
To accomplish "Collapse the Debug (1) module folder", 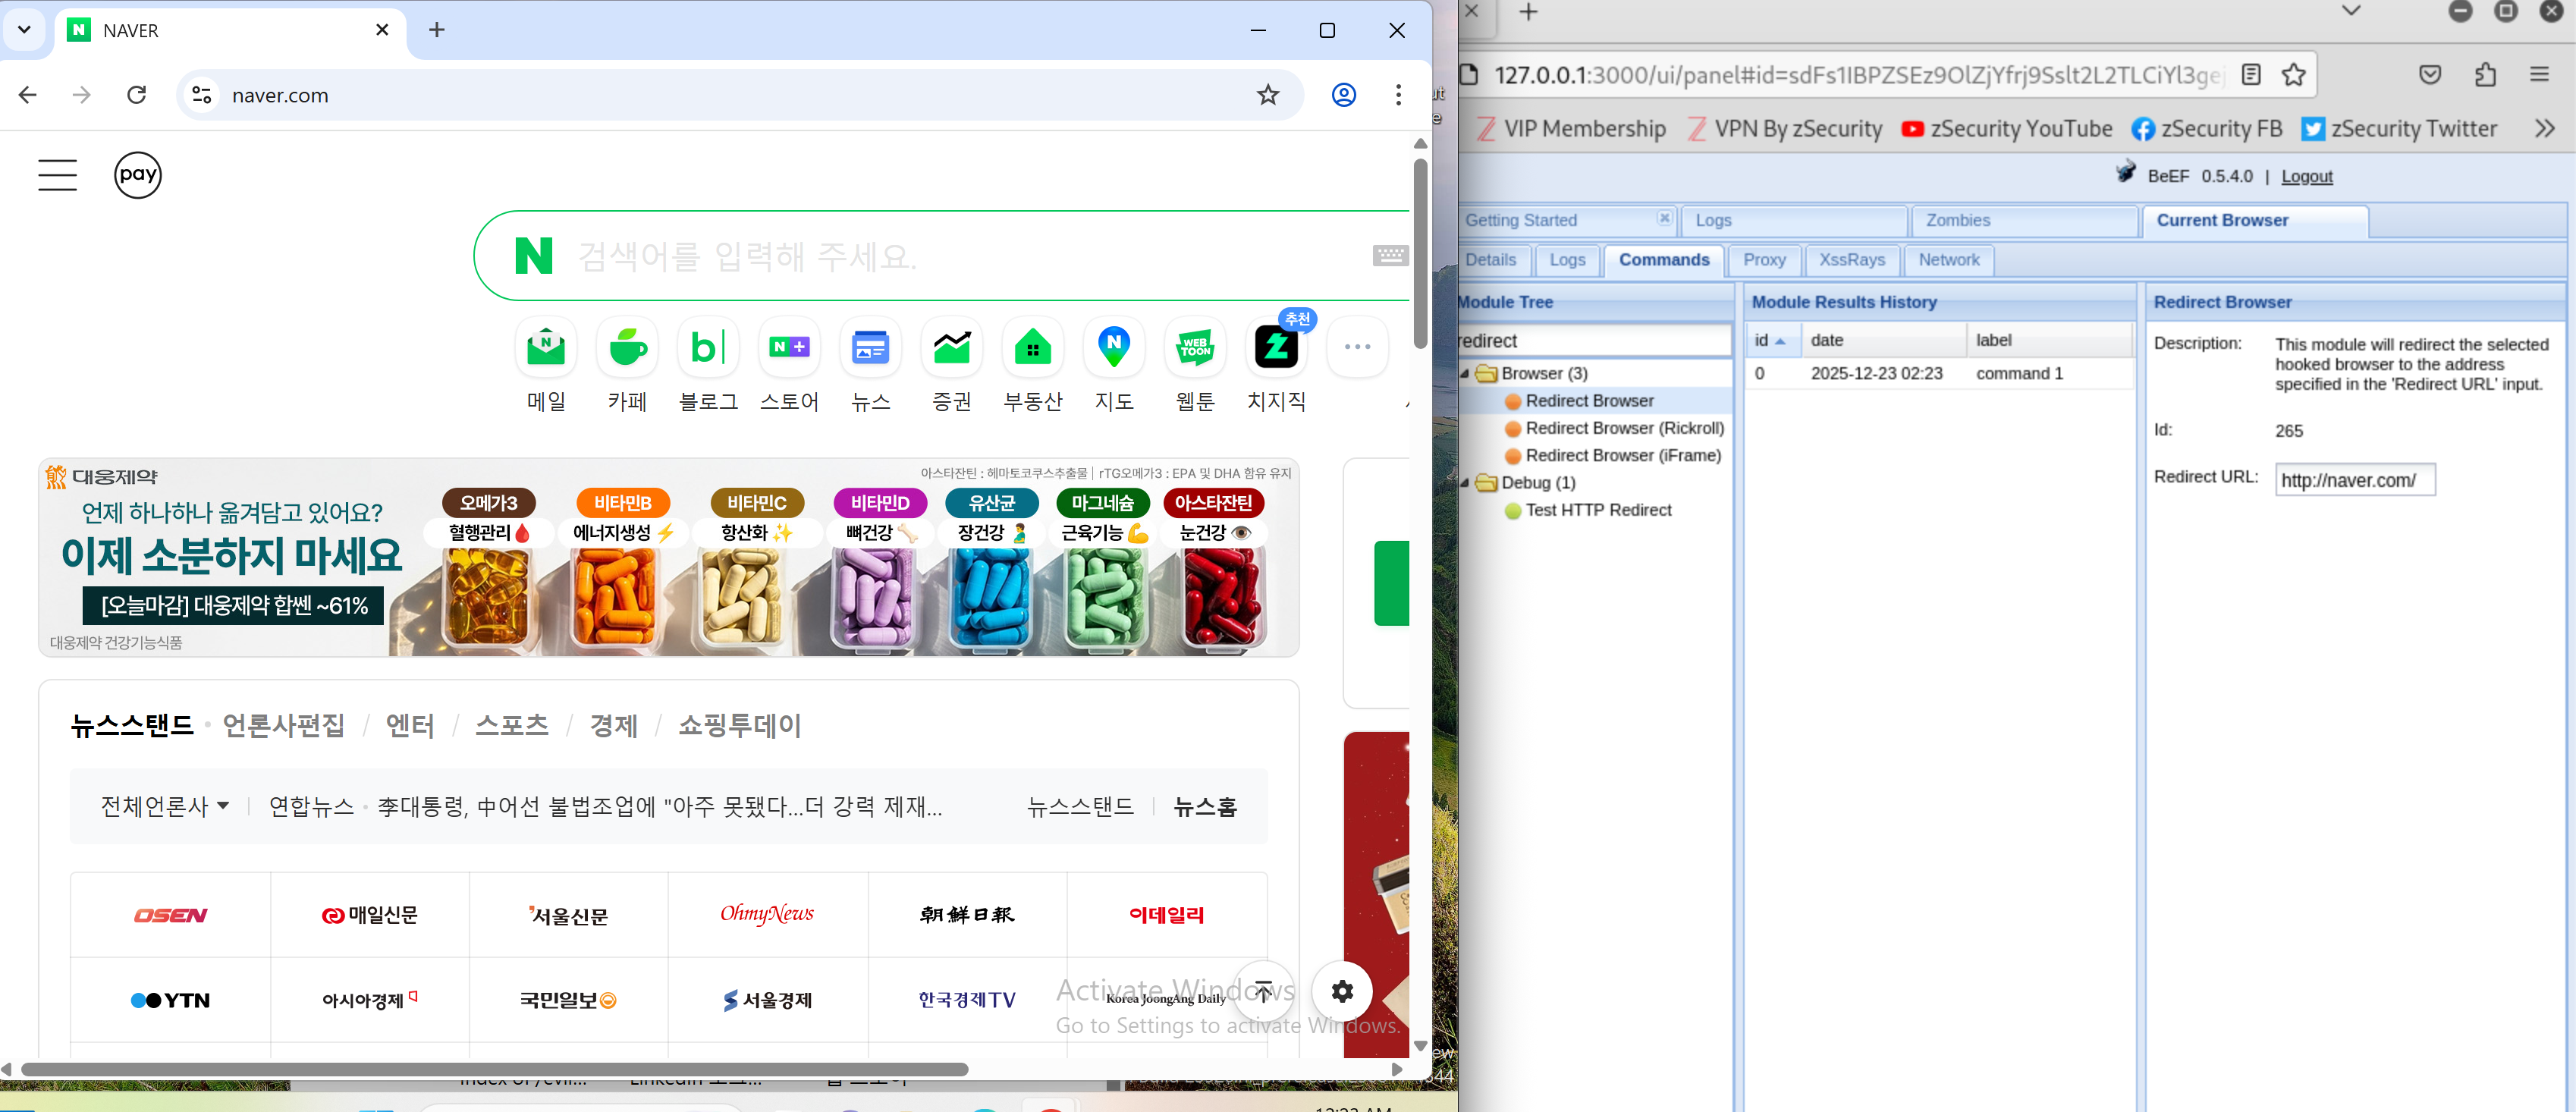I will click(x=1466, y=483).
